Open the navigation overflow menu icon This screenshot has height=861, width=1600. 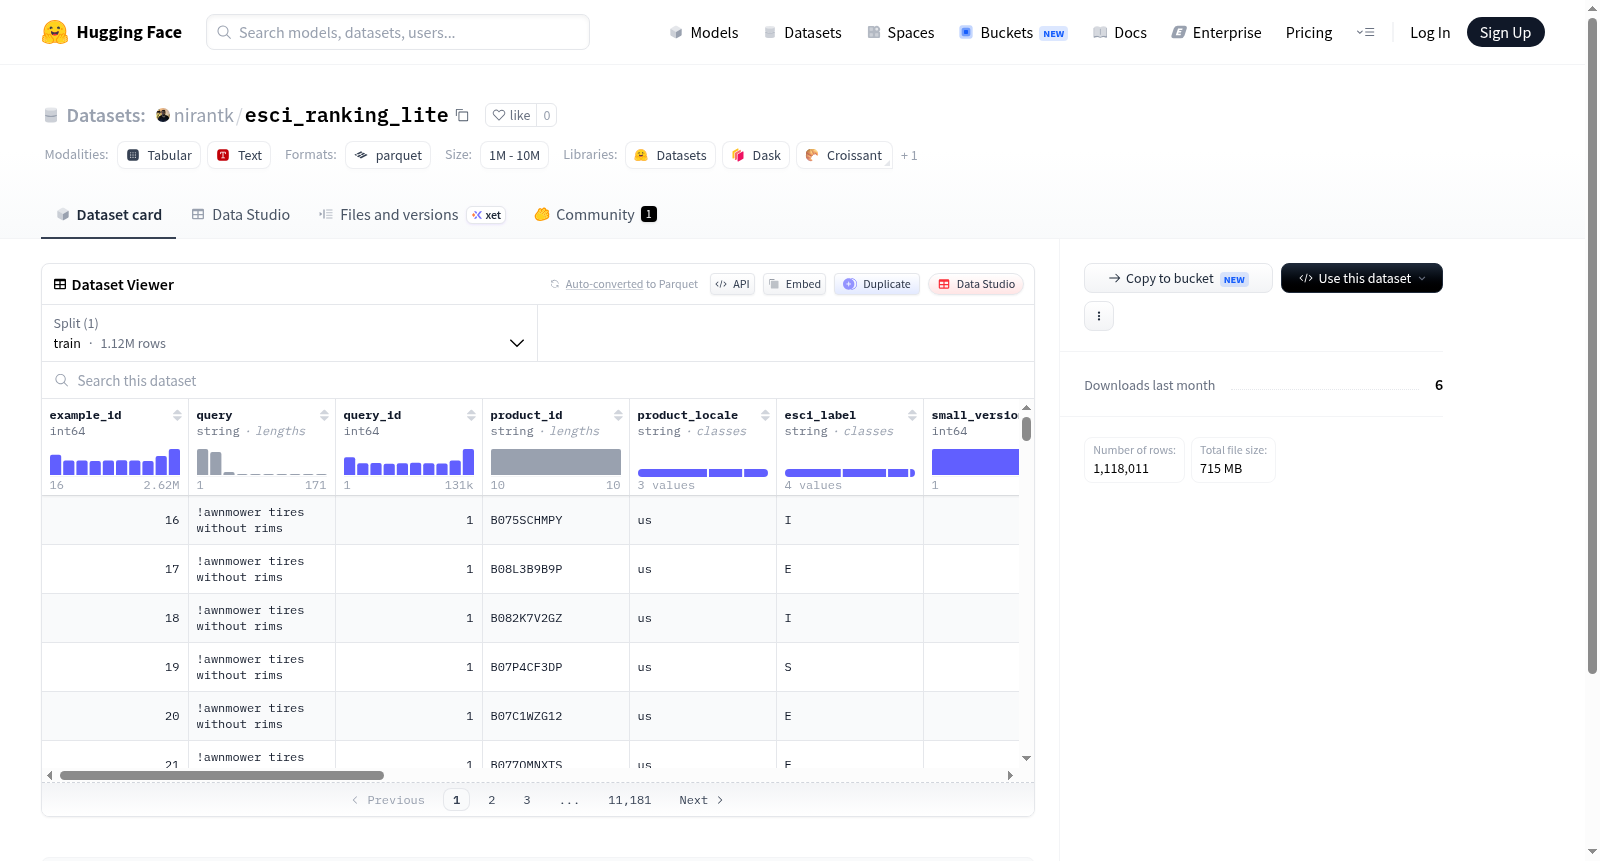click(x=1365, y=32)
